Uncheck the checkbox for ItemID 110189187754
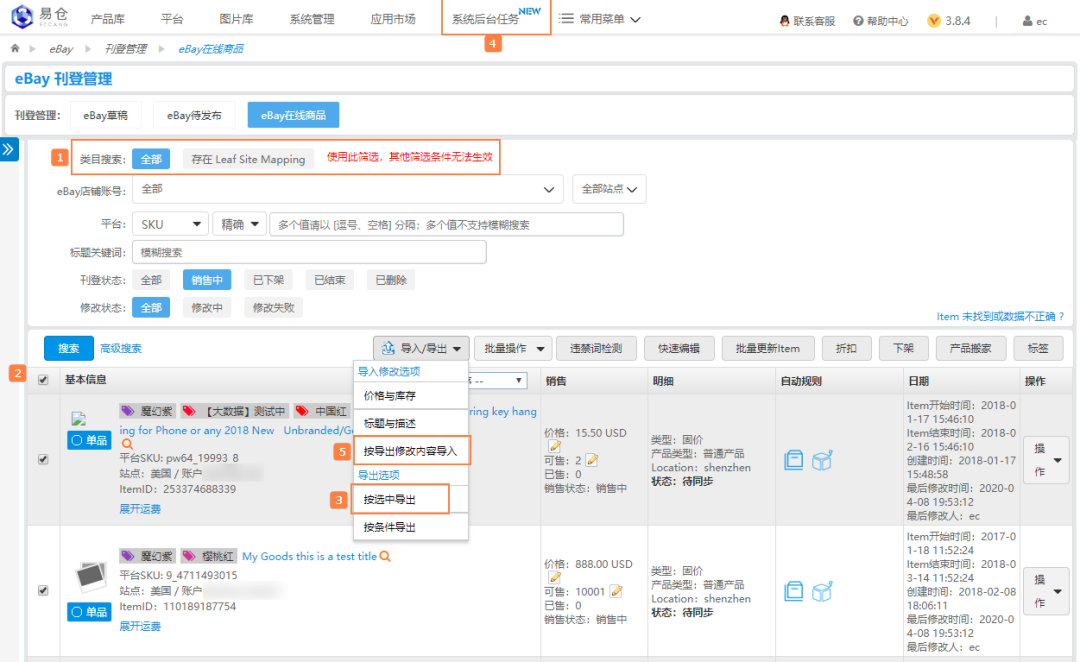The height and width of the screenshot is (662, 1080). (x=42, y=590)
